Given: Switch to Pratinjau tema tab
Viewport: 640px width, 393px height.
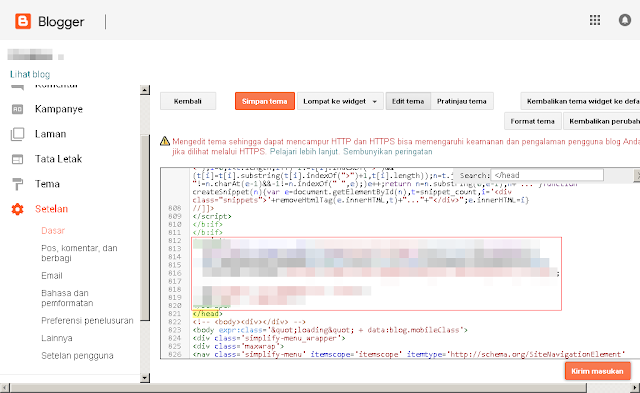Looking at the screenshot, I should point(462,101).
